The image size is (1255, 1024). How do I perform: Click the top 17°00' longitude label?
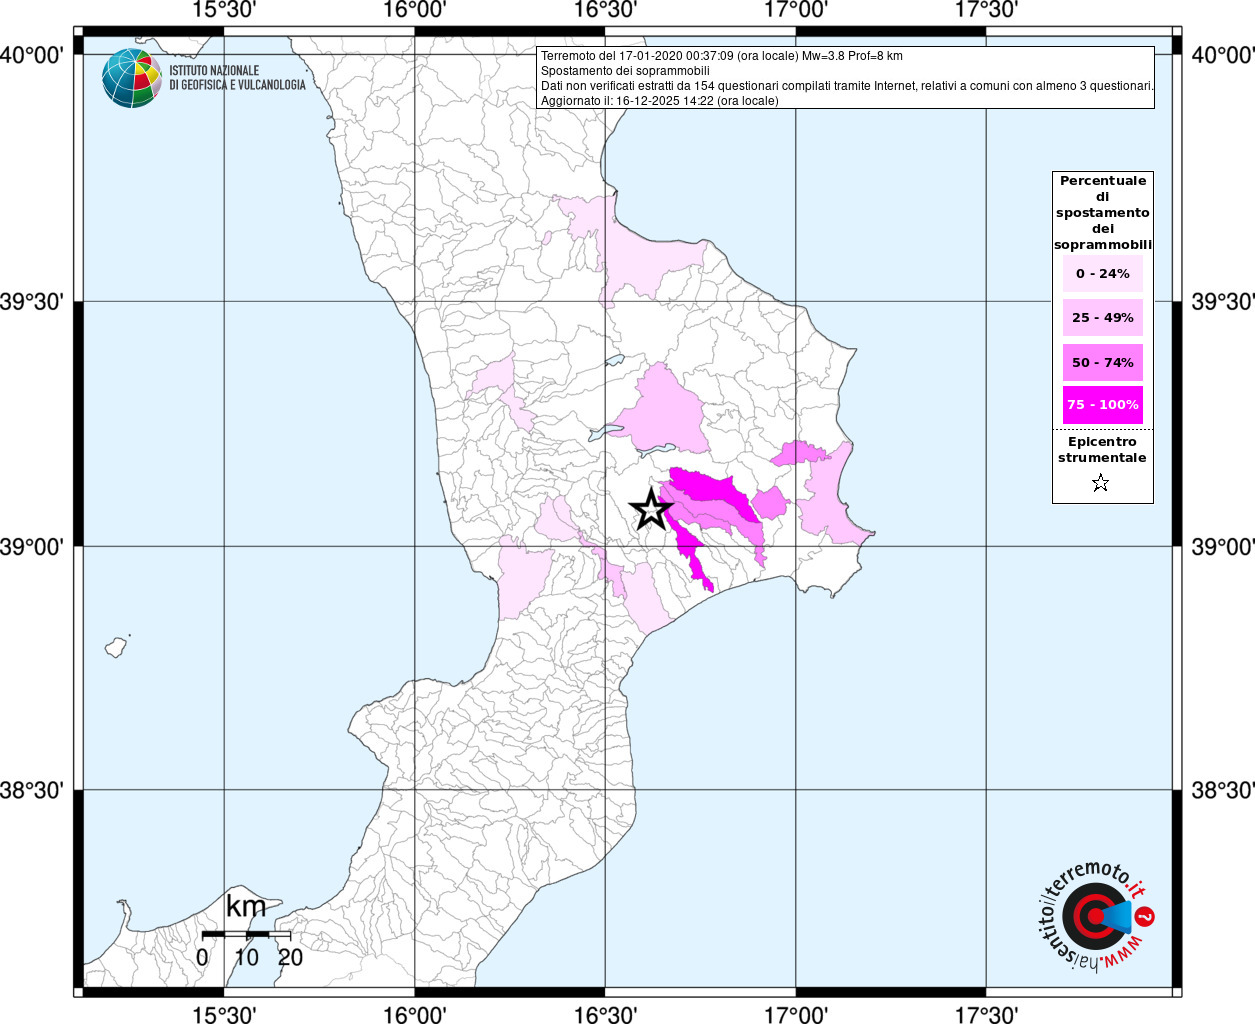tap(796, 10)
